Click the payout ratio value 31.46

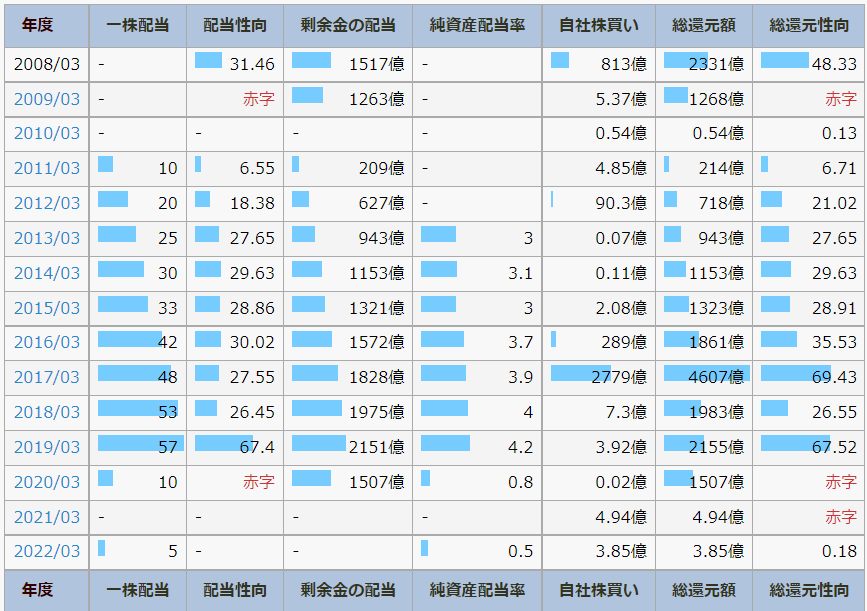[x=252, y=64]
